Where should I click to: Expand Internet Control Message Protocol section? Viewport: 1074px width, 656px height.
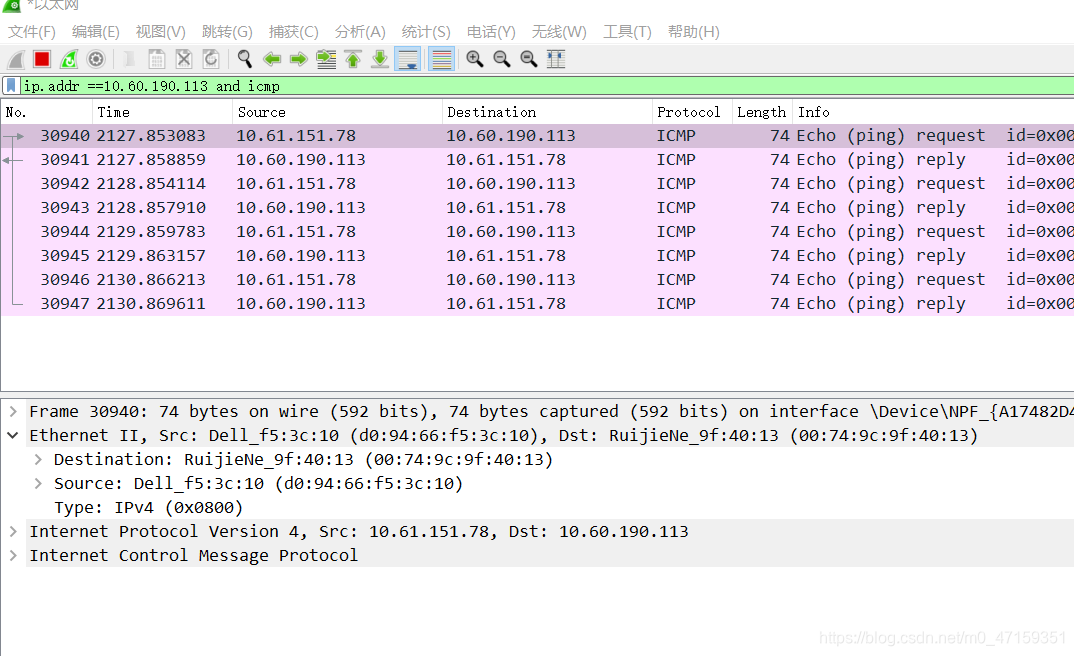pyautogui.click(x=13, y=555)
